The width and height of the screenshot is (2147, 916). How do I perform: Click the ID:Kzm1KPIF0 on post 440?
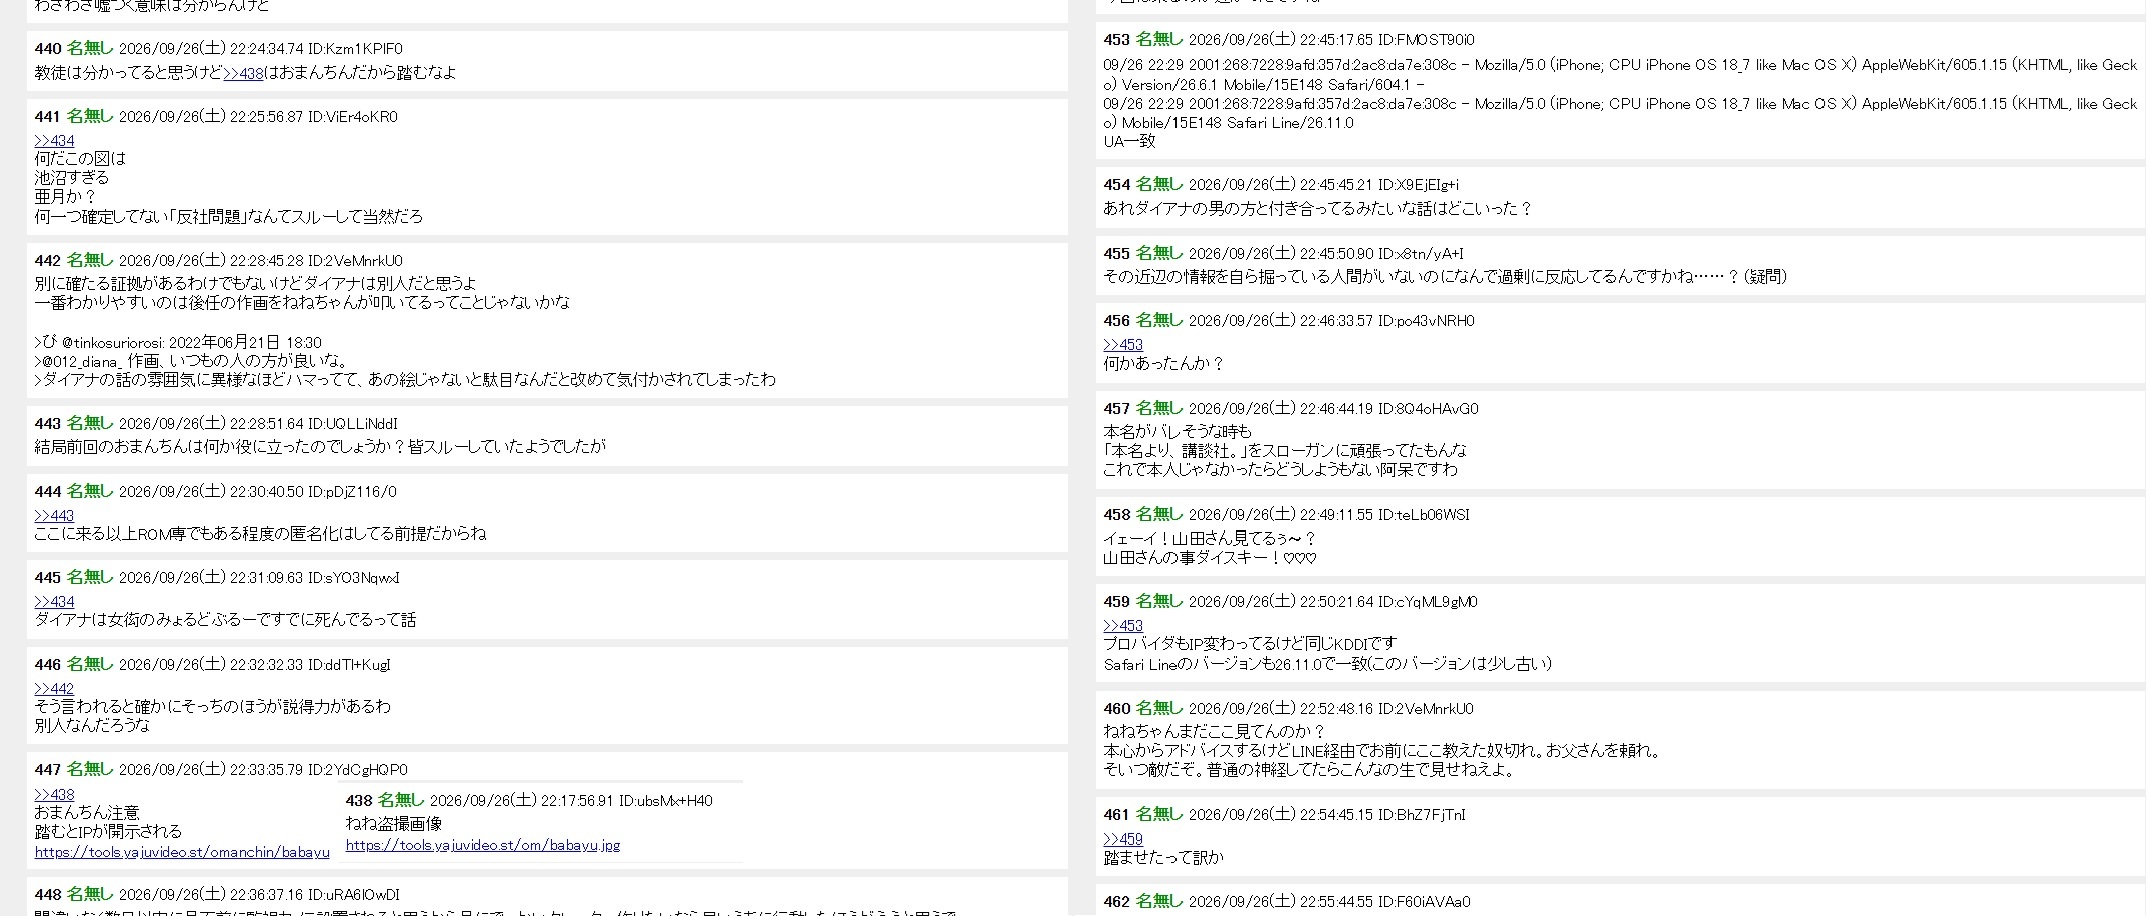pyautogui.click(x=355, y=49)
